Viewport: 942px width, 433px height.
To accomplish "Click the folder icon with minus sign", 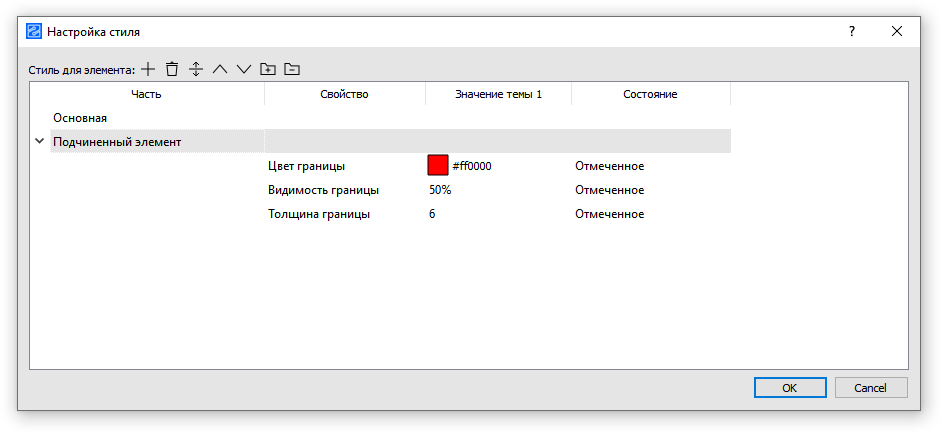I will coord(291,69).
